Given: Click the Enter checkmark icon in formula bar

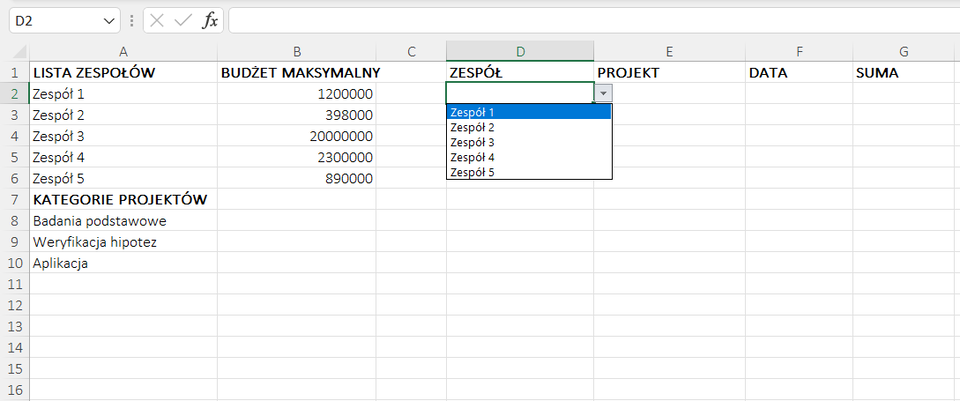Looking at the screenshot, I should [182, 21].
